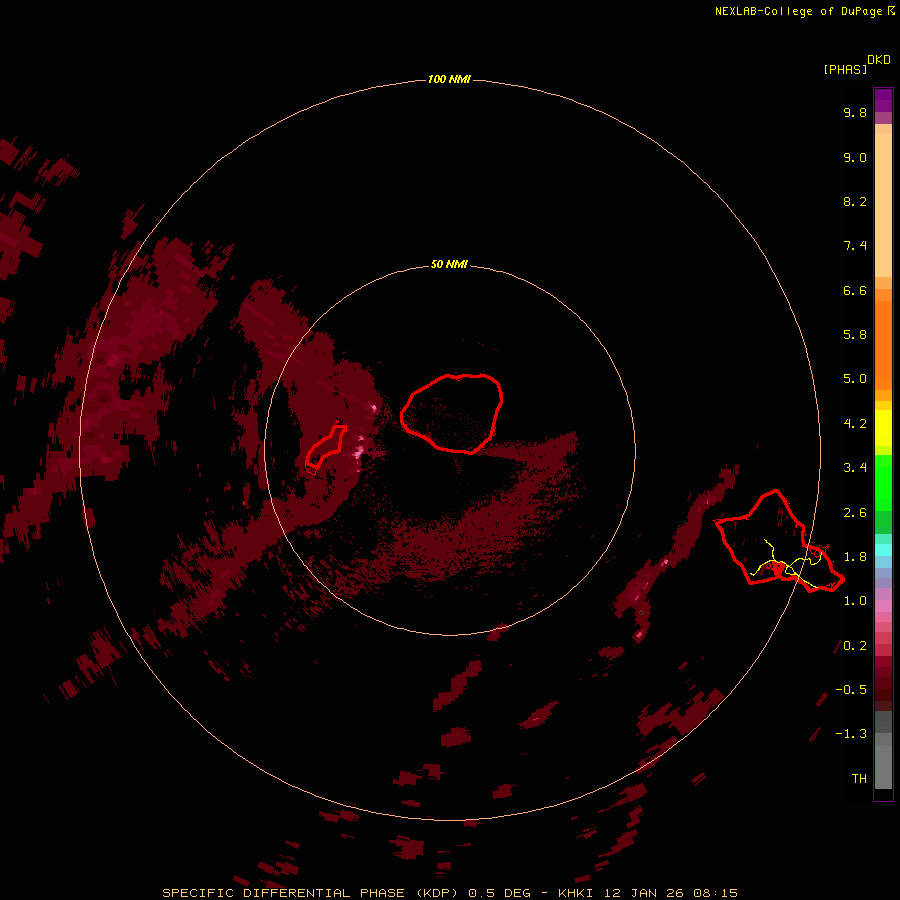The height and width of the screenshot is (900, 900).
Task: Click the TH threshold label
Action: coord(859,779)
